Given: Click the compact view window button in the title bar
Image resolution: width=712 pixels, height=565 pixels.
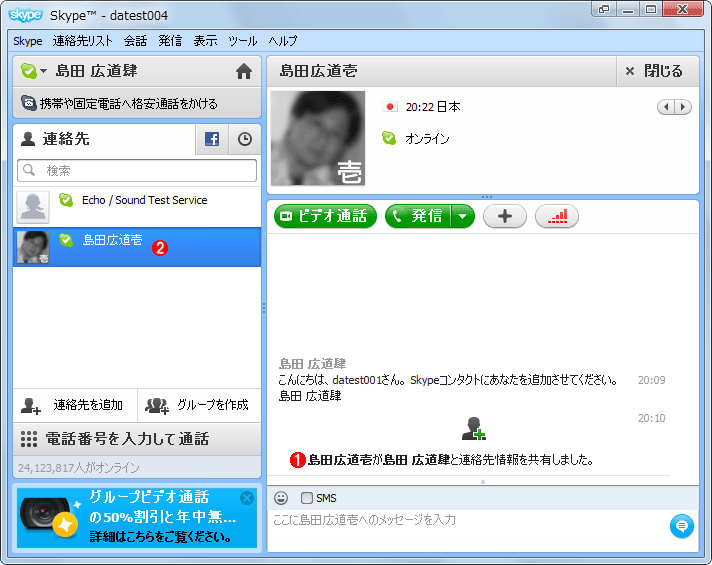Looking at the screenshot, I should [604, 10].
